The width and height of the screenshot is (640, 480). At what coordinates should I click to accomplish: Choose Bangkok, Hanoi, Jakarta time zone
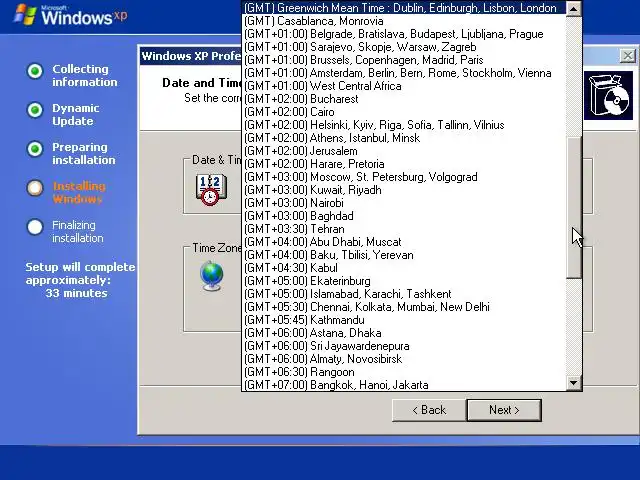[x=404, y=385]
